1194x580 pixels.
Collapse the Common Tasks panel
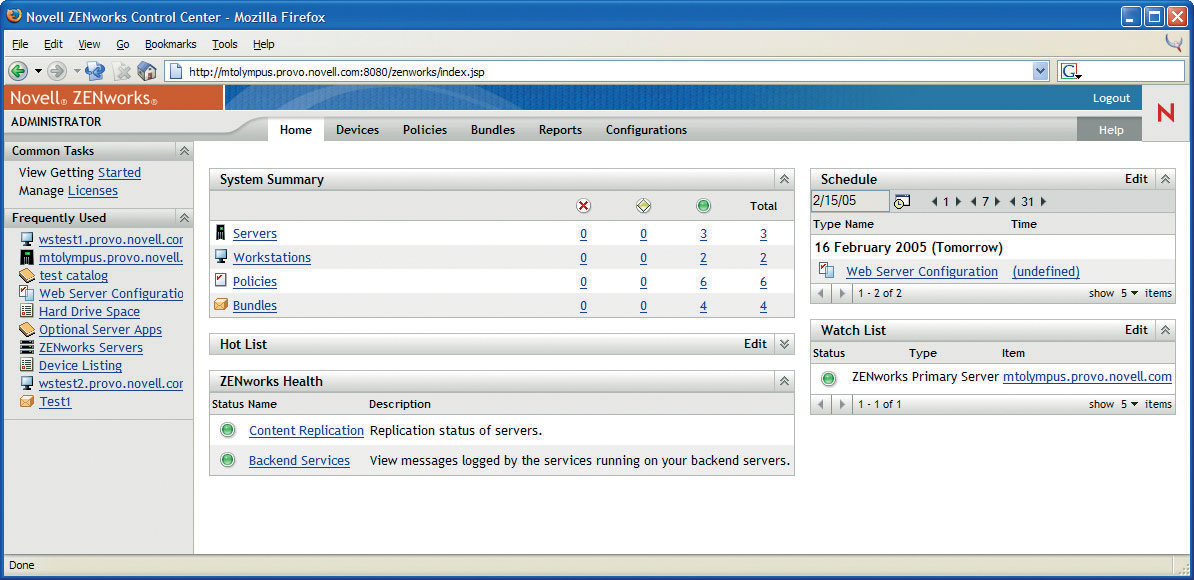point(184,151)
